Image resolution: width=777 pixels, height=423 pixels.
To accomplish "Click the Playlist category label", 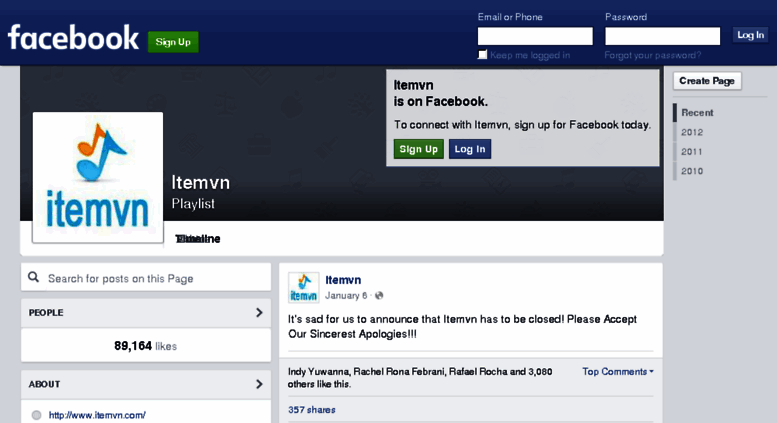I will tap(193, 204).
